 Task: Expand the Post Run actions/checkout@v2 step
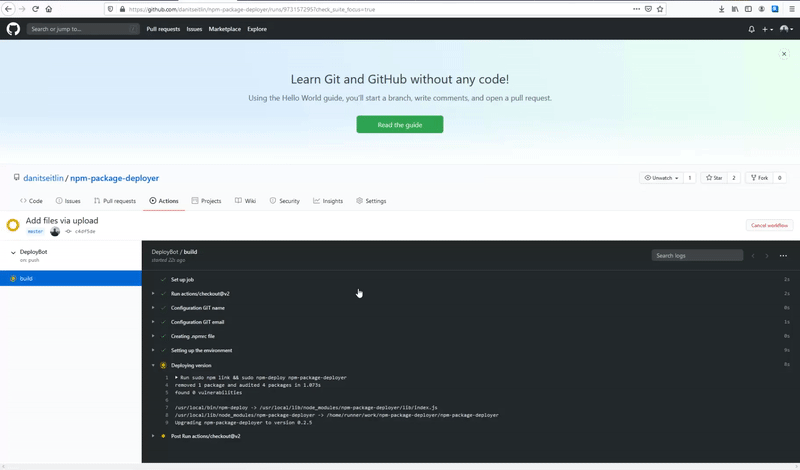tap(205, 436)
